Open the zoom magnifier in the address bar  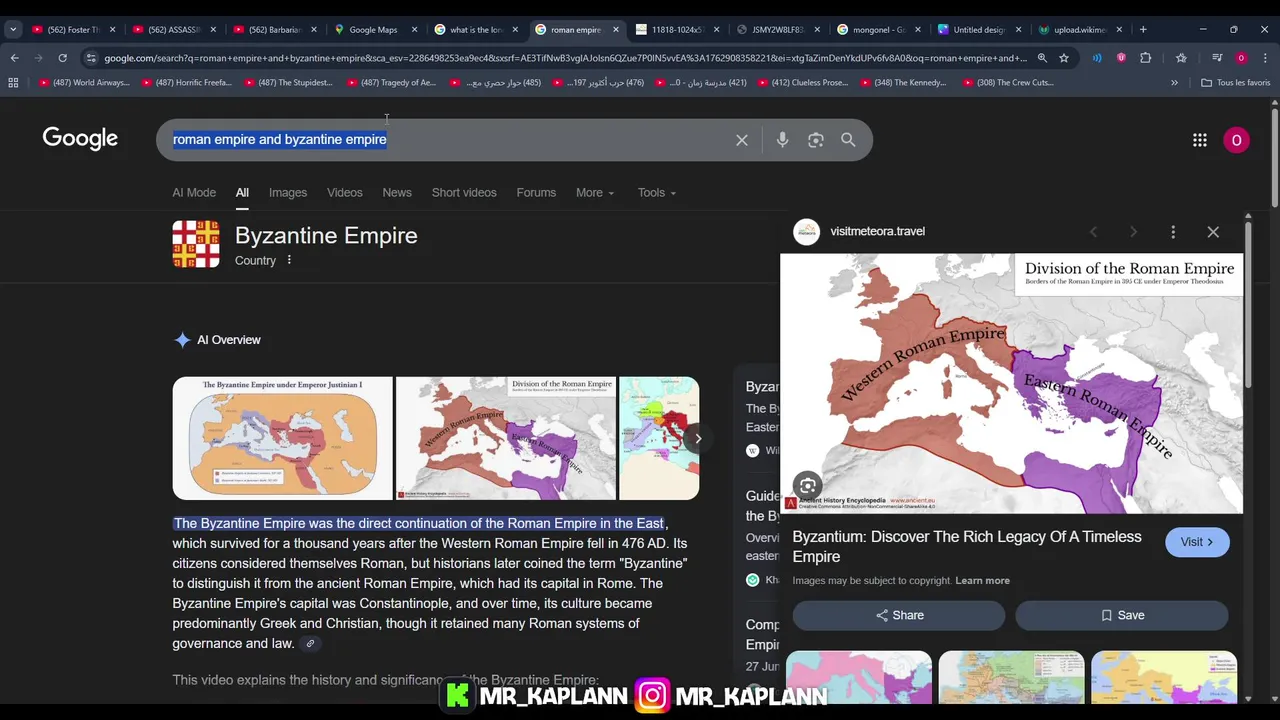click(1042, 58)
